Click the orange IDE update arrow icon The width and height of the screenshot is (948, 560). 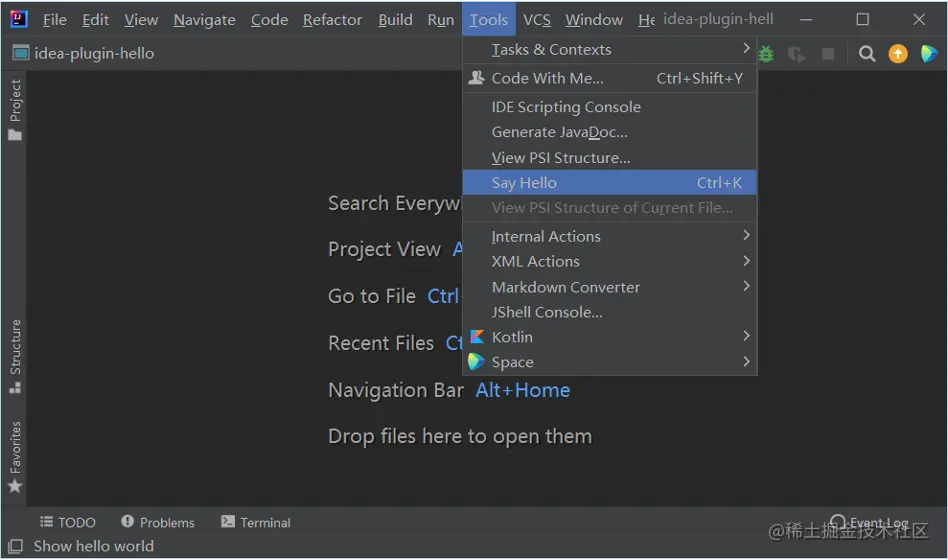pyautogui.click(x=898, y=54)
